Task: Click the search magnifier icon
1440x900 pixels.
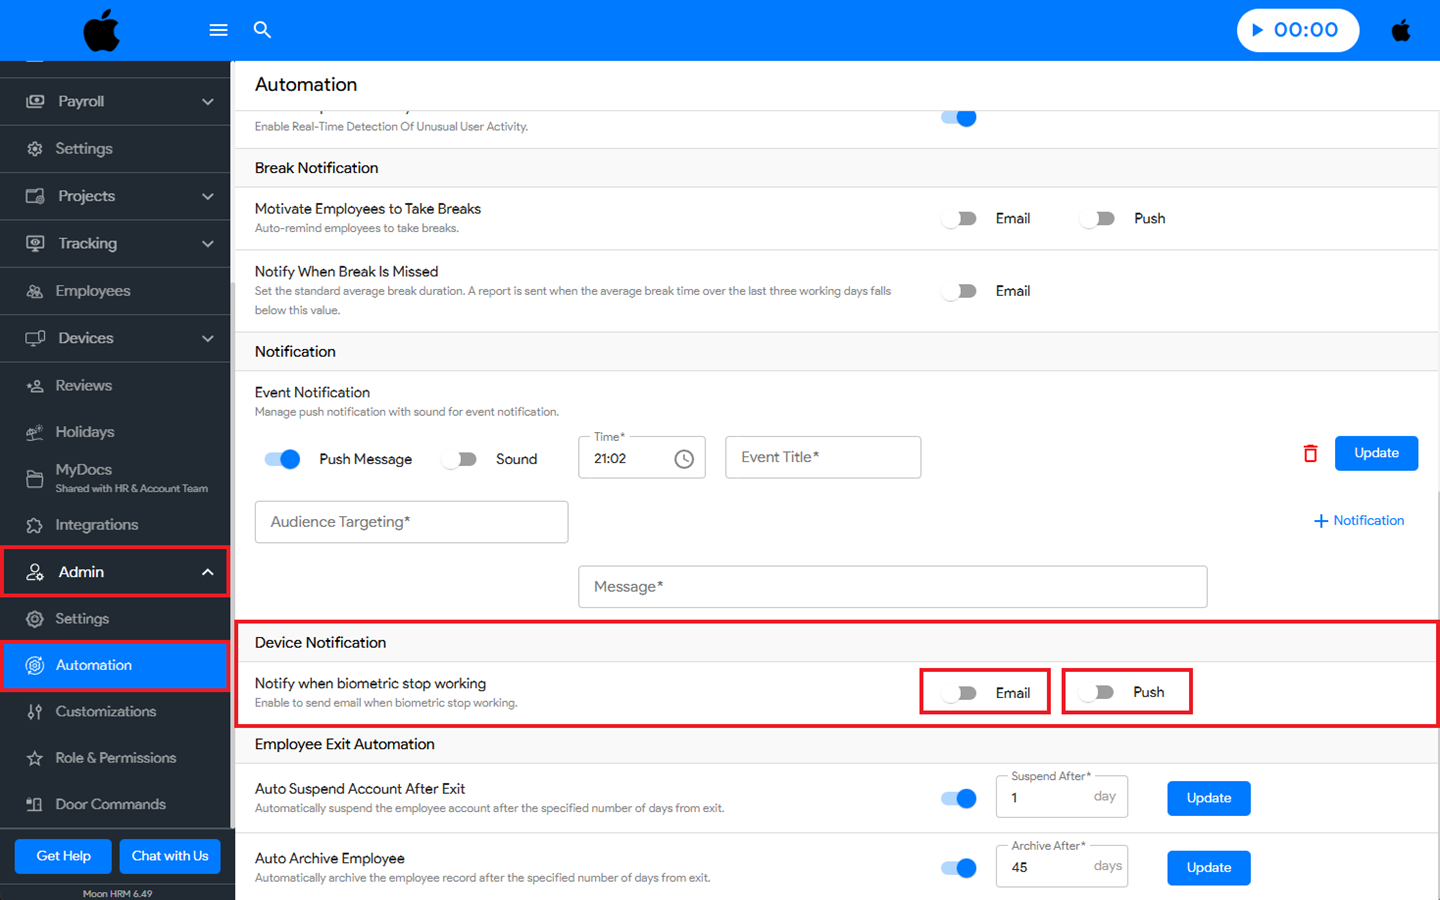Action: (x=262, y=30)
